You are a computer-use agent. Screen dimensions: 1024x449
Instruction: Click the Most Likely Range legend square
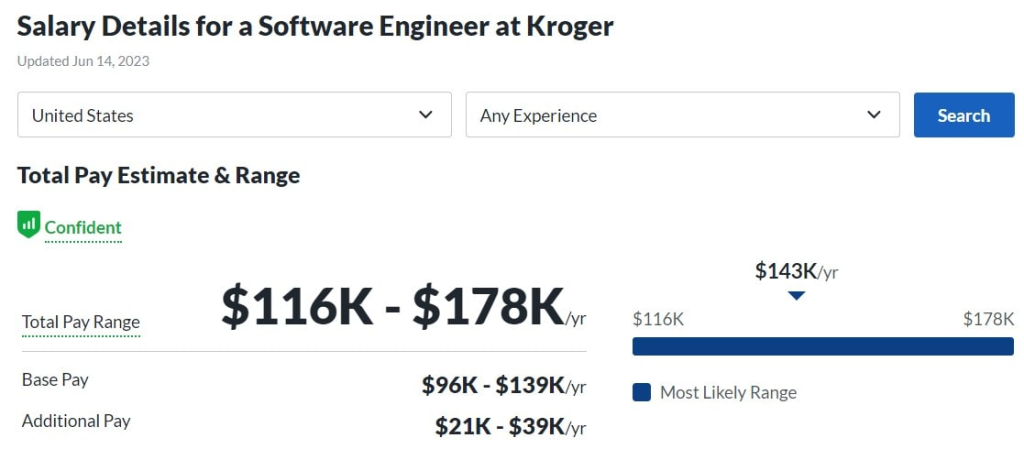click(x=642, y=392)
